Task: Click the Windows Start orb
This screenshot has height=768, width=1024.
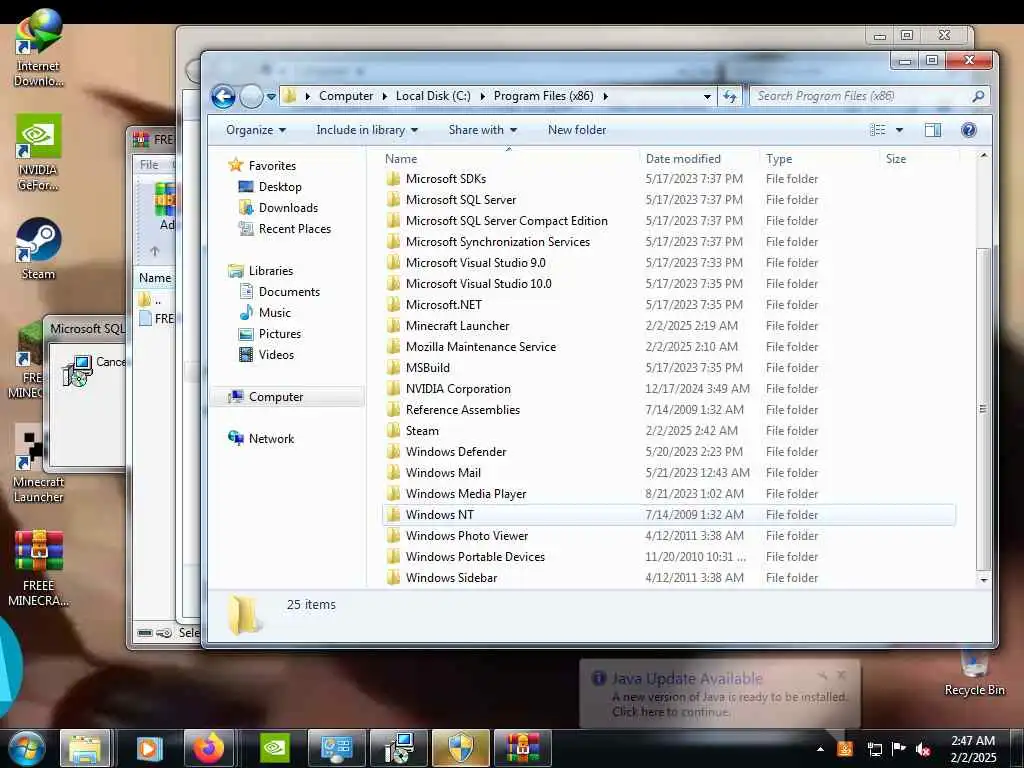Action: pyautogui.click(x=27, y=748)
